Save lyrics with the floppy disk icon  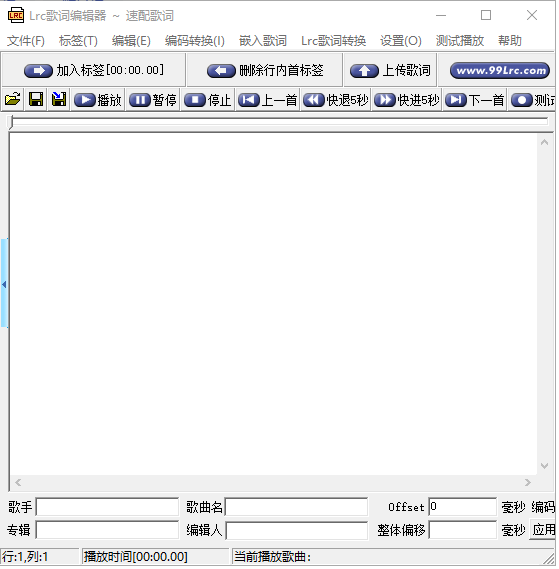pos(36,99)
